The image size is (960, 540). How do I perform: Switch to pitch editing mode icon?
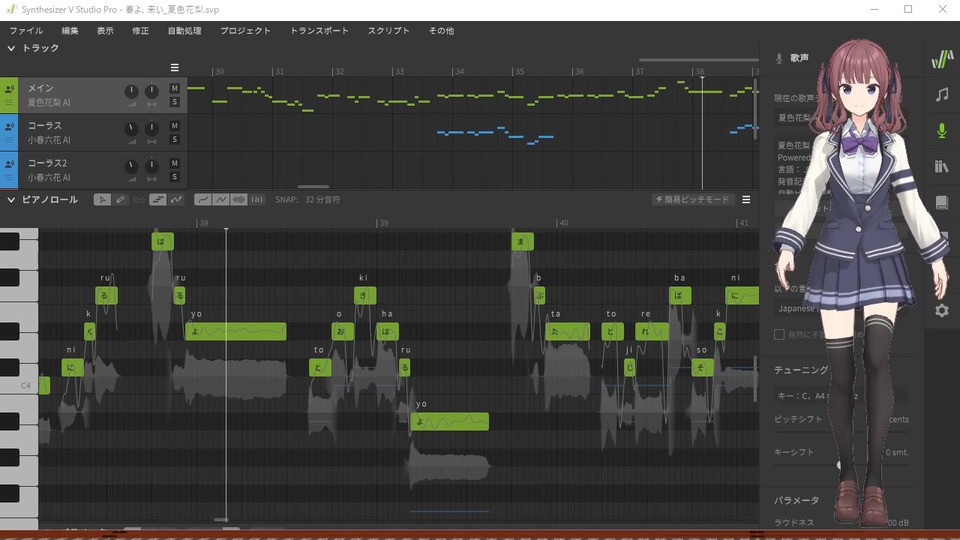[x=176, y=200]
